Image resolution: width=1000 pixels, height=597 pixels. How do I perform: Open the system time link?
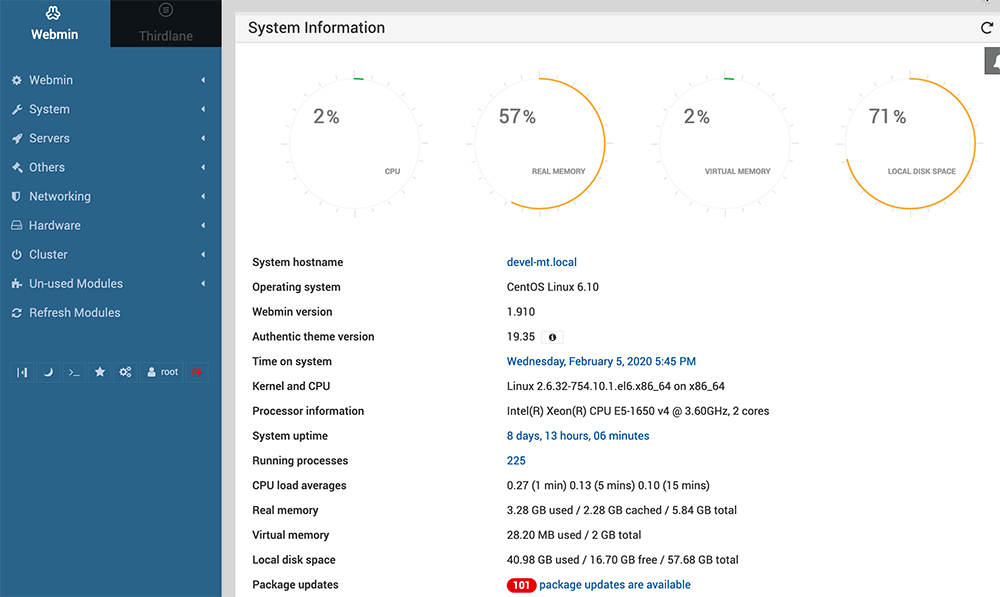click(601, 362)
